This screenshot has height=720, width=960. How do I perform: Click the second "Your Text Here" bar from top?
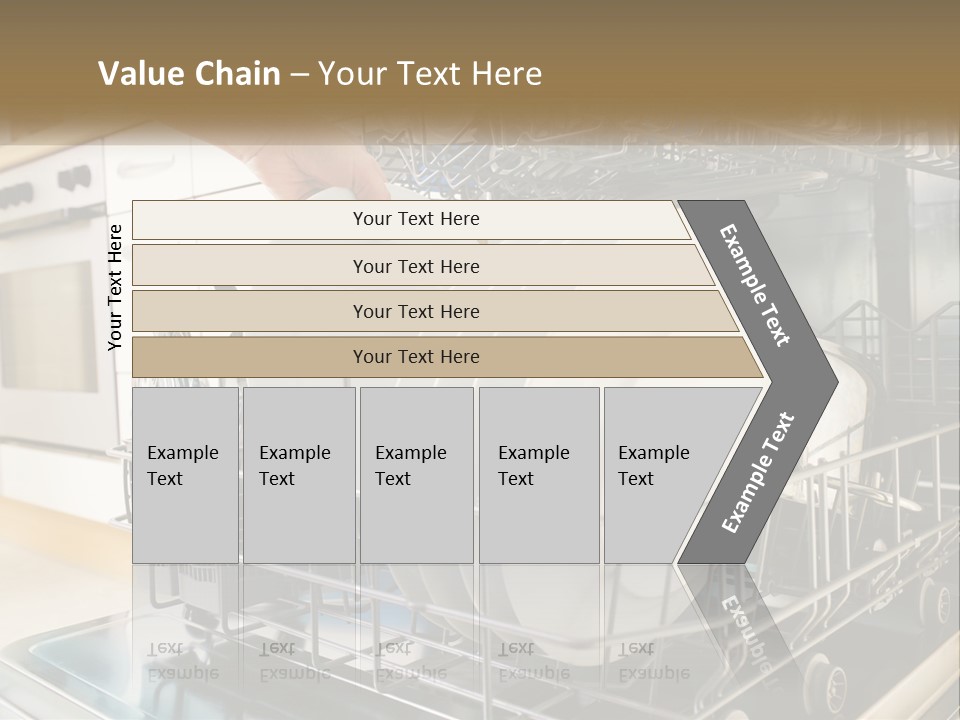click(416, 266)
